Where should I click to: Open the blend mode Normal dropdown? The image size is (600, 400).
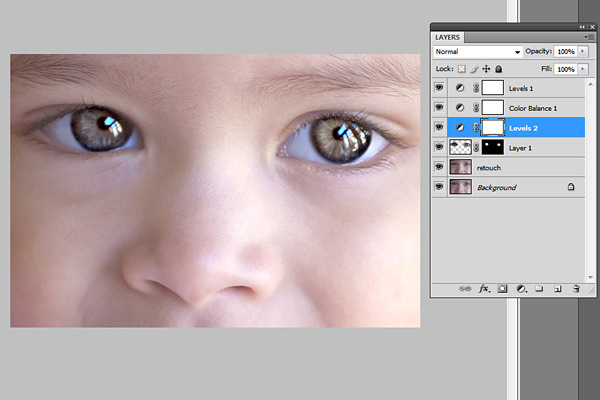click(x=478, y=52)
